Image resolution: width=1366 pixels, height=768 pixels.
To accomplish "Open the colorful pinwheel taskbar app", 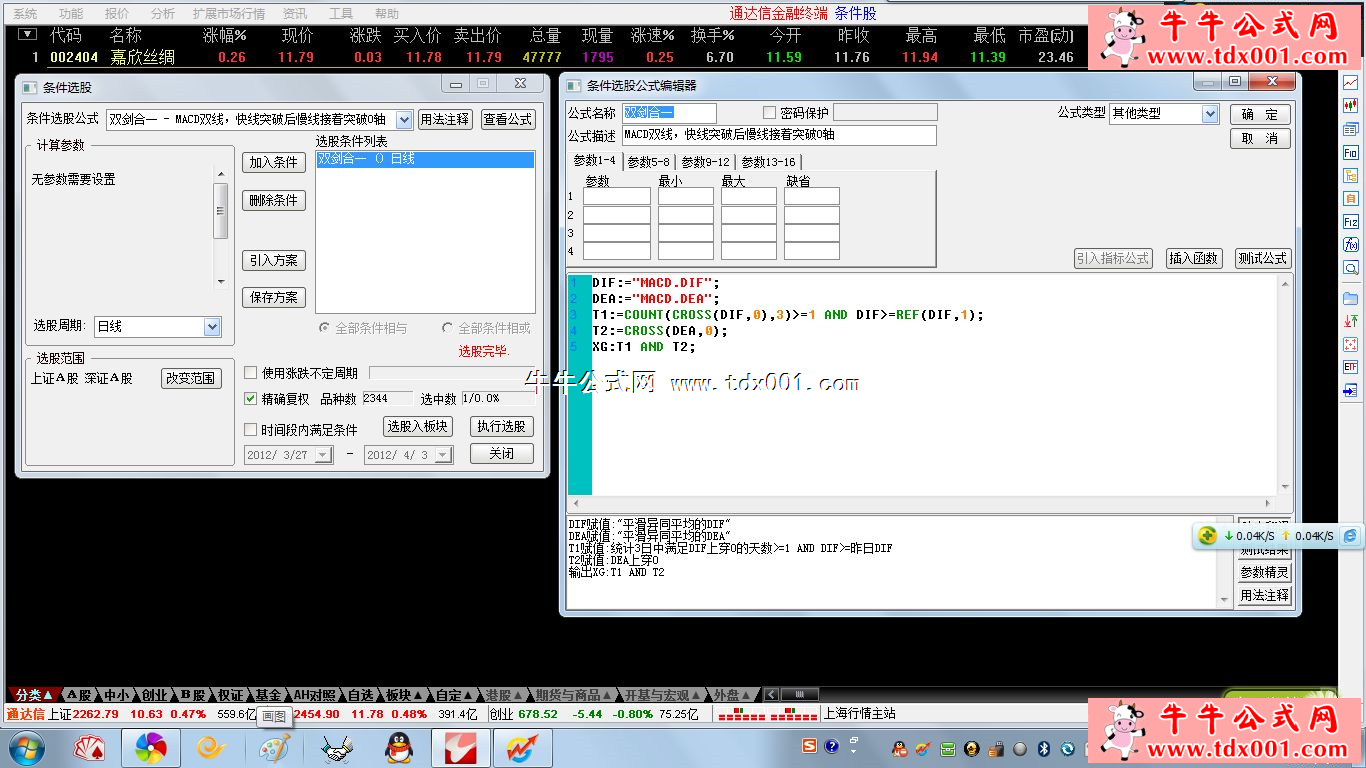I will [x=151, y=748].
